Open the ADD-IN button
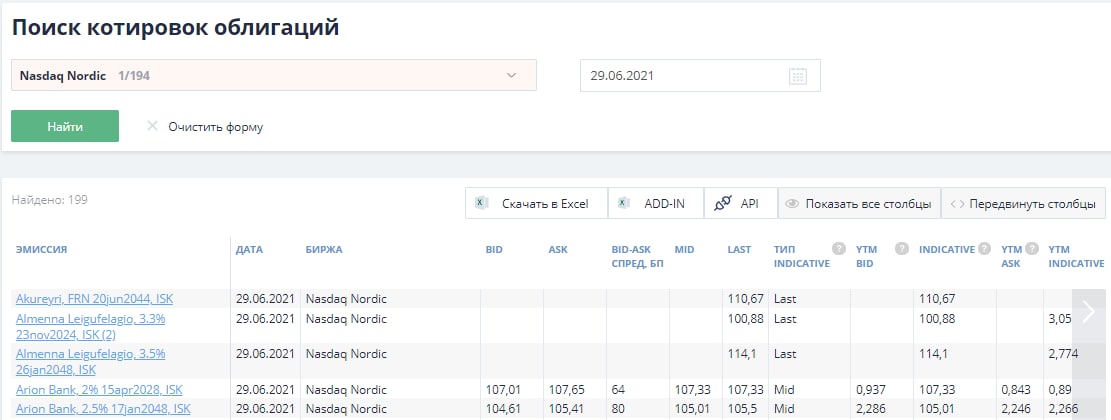The image size is (1111, 420). 656,203
